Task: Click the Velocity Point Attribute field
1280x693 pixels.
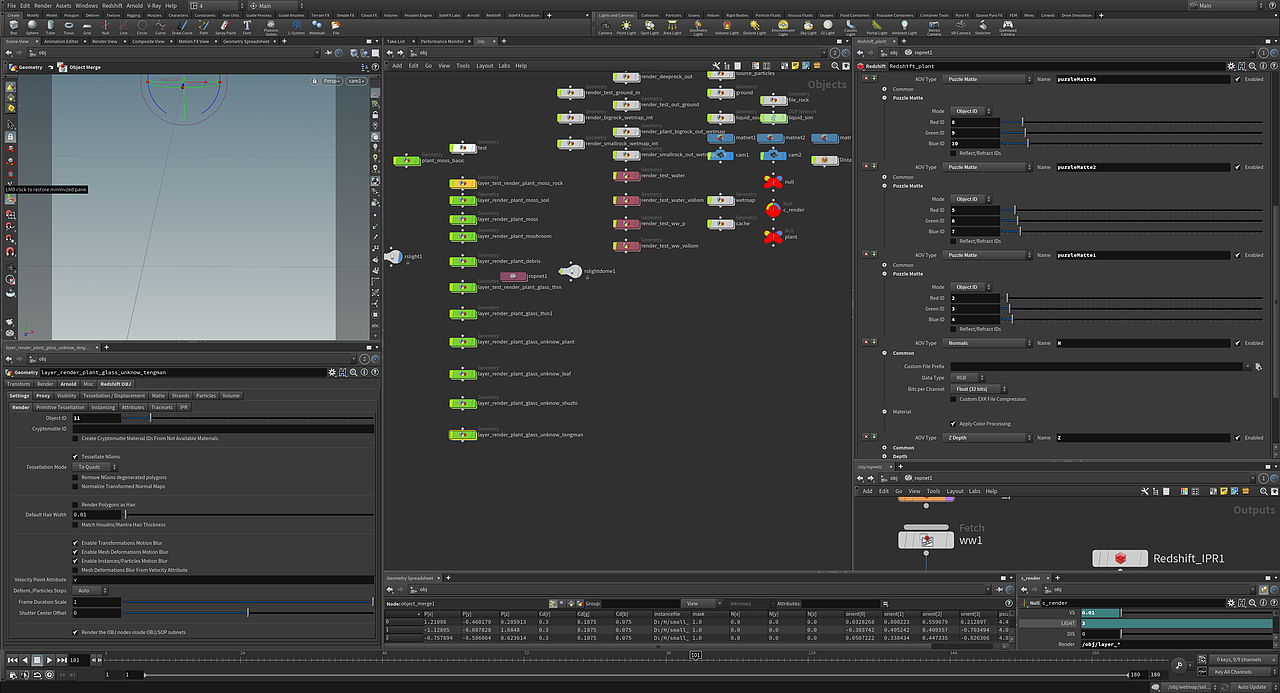Action: pos(222,580)
